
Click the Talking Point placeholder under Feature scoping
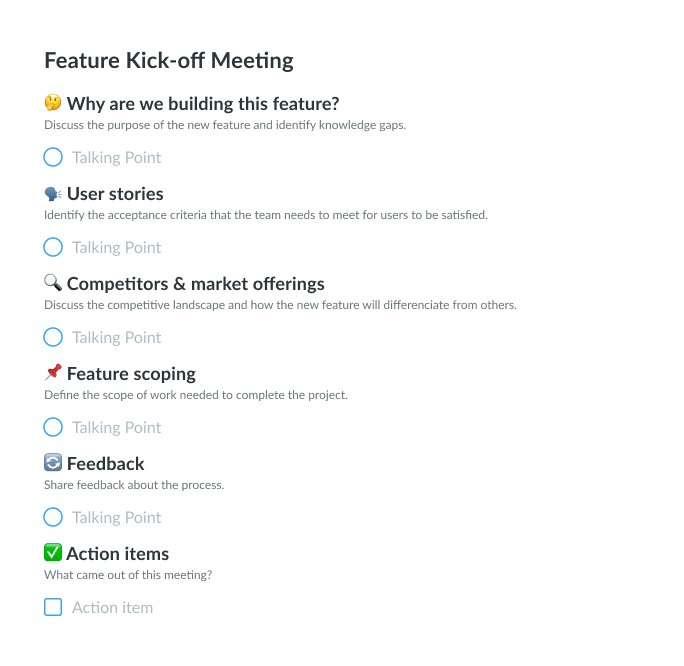(116, 427)
